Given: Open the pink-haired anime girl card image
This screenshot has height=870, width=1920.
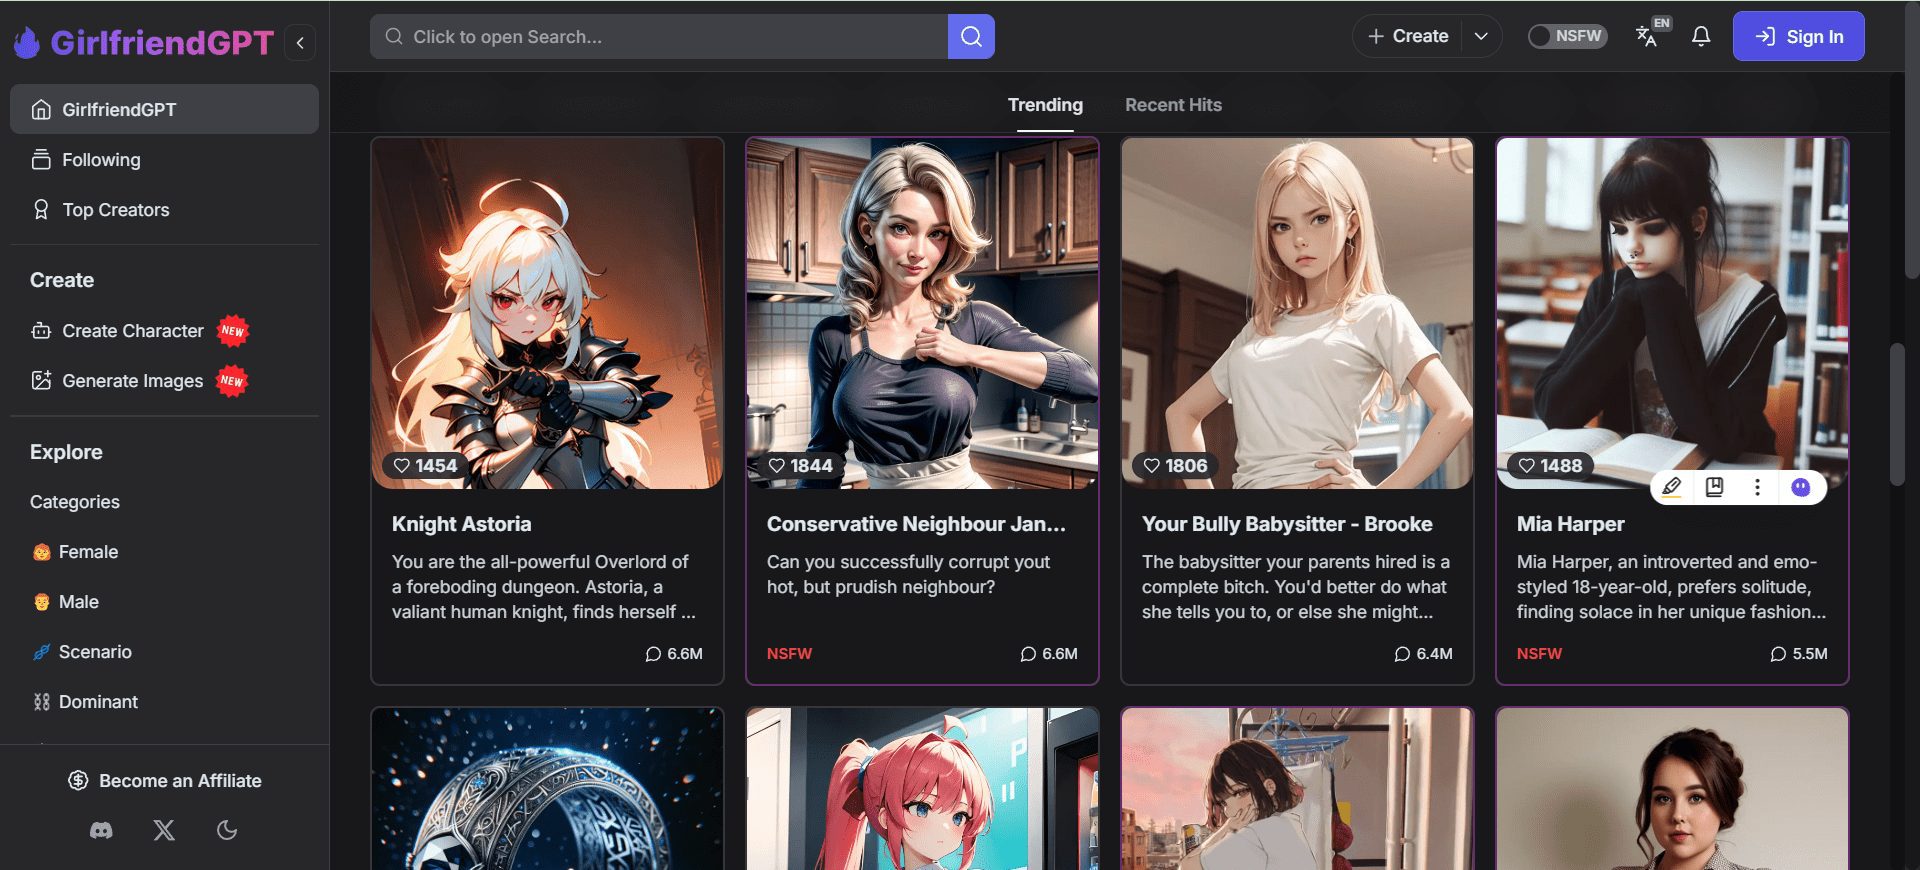Looking at the screenshot, I should pyautogui.click(x=922, y=789).
